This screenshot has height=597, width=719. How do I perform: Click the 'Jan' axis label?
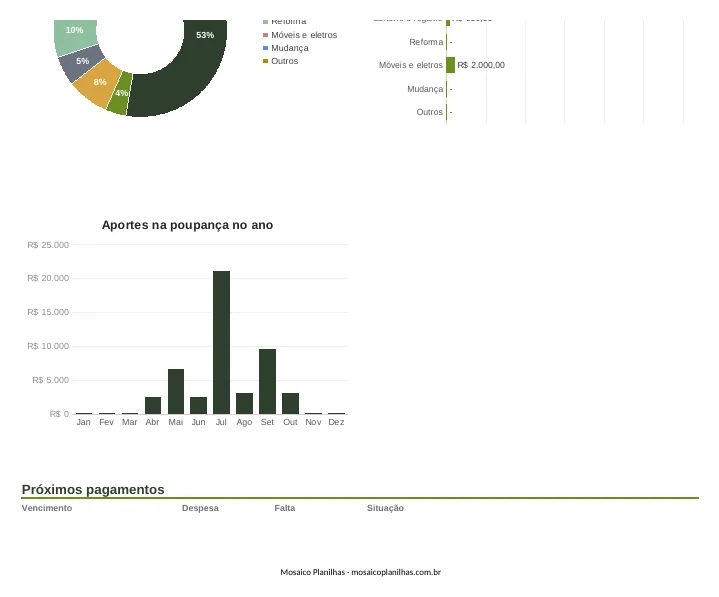pyautogui.click(x=83, y=422)
